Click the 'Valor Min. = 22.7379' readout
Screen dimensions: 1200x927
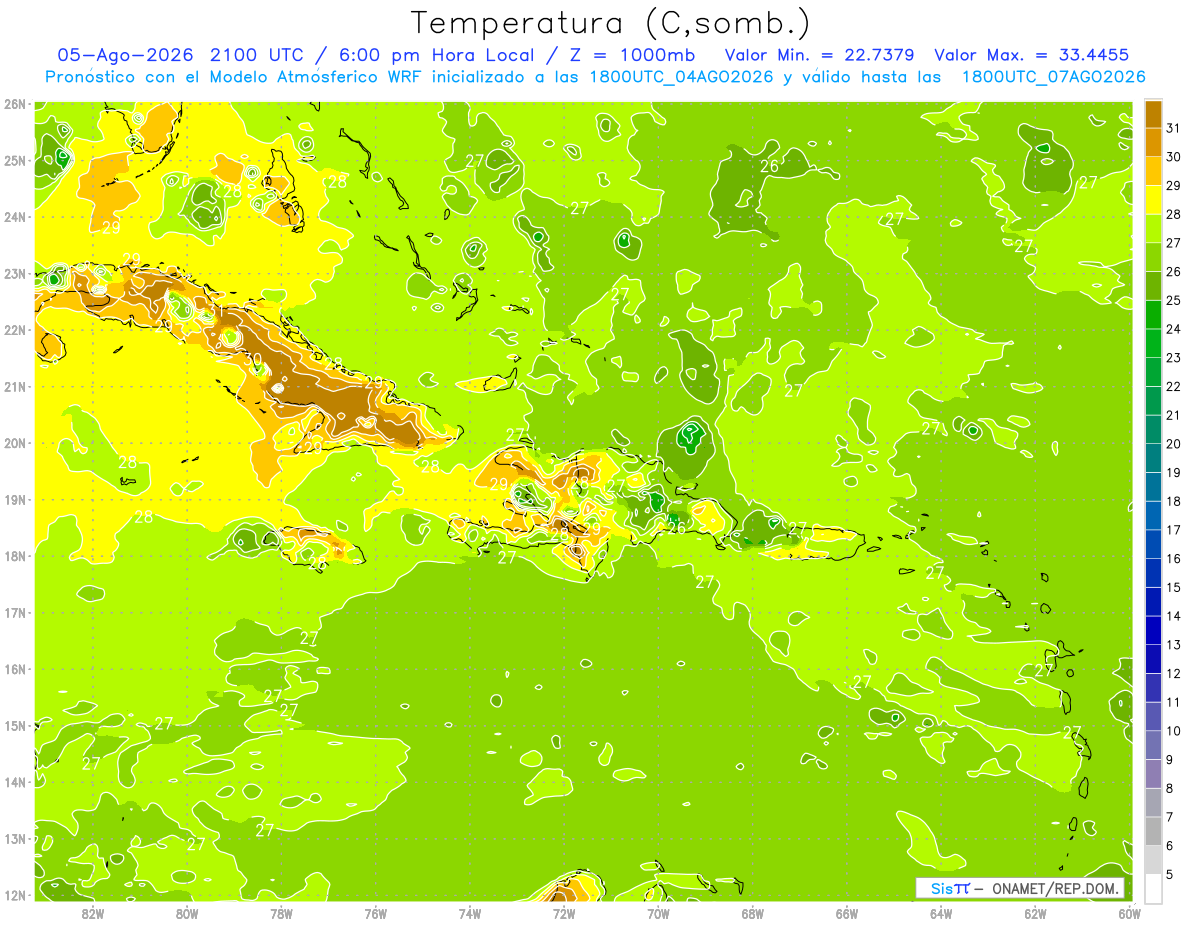point(819,55)
